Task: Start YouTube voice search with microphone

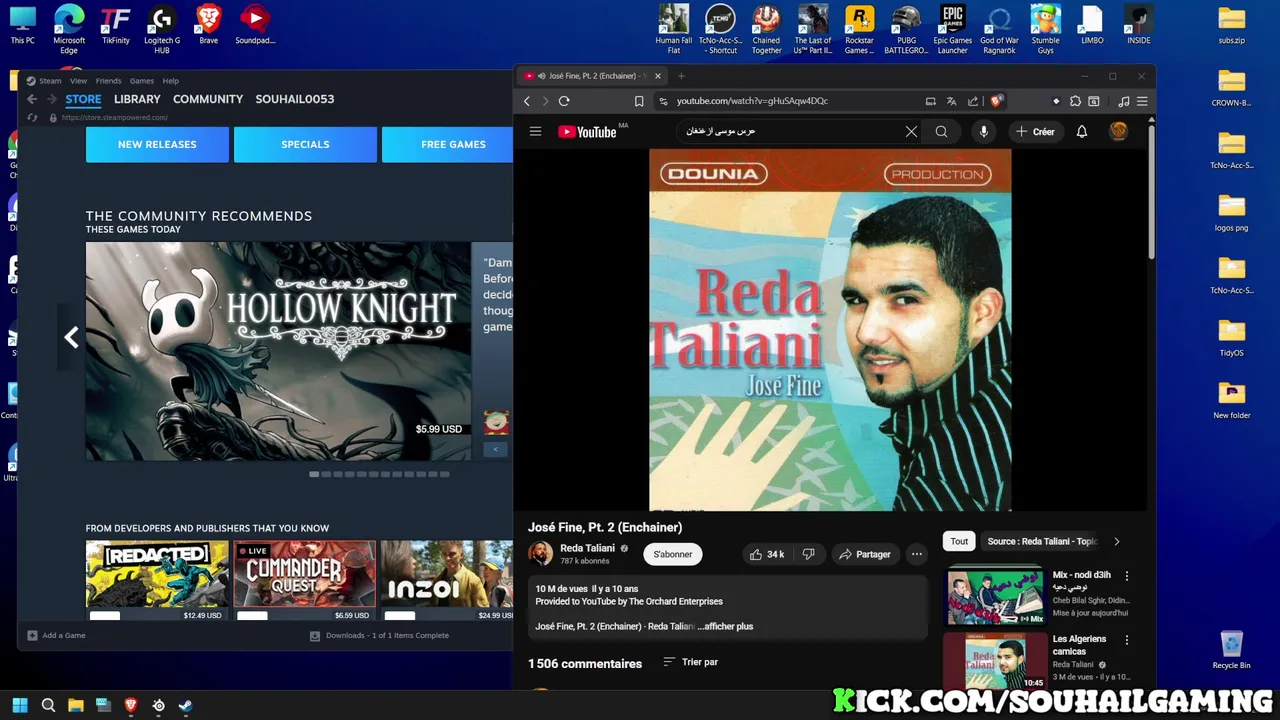Action: click(984, 132)
